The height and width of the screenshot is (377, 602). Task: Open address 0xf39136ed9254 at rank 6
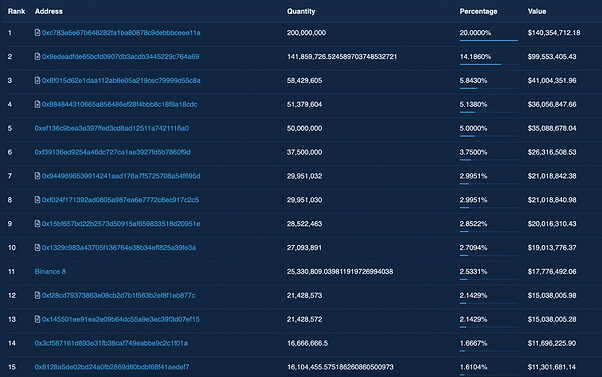(112, 152)
